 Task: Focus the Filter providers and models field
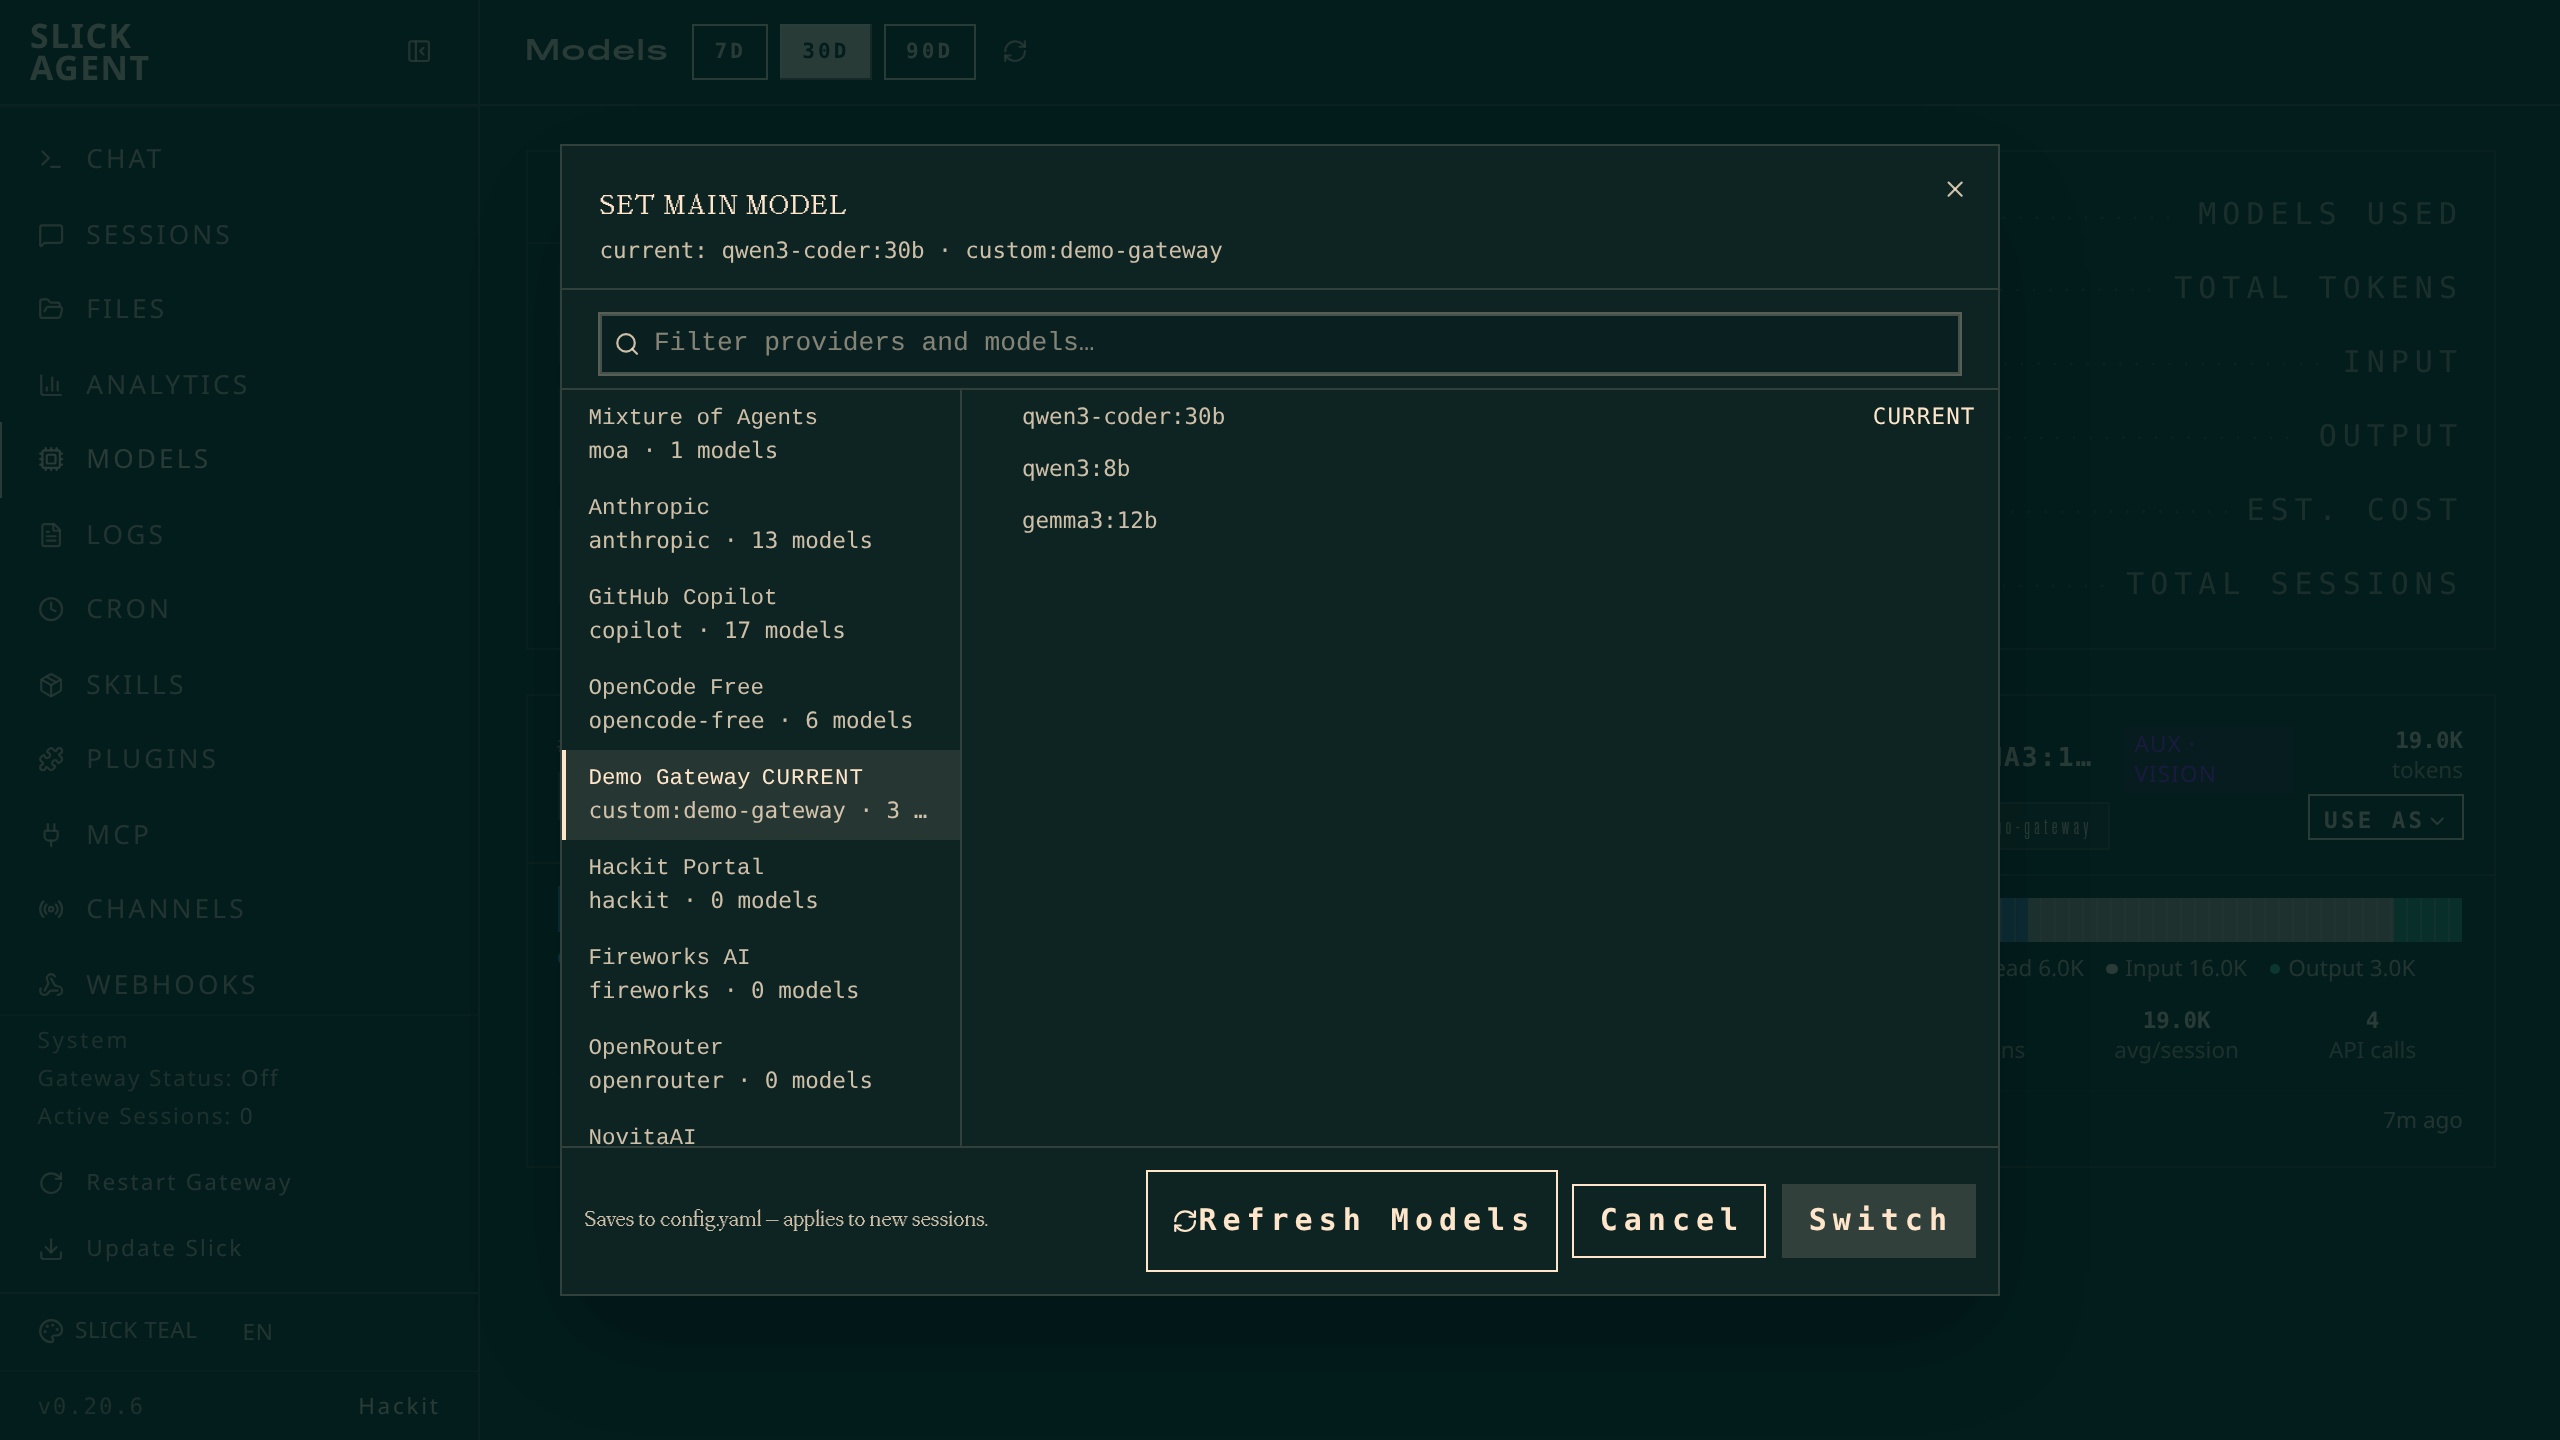[1279, 344]
